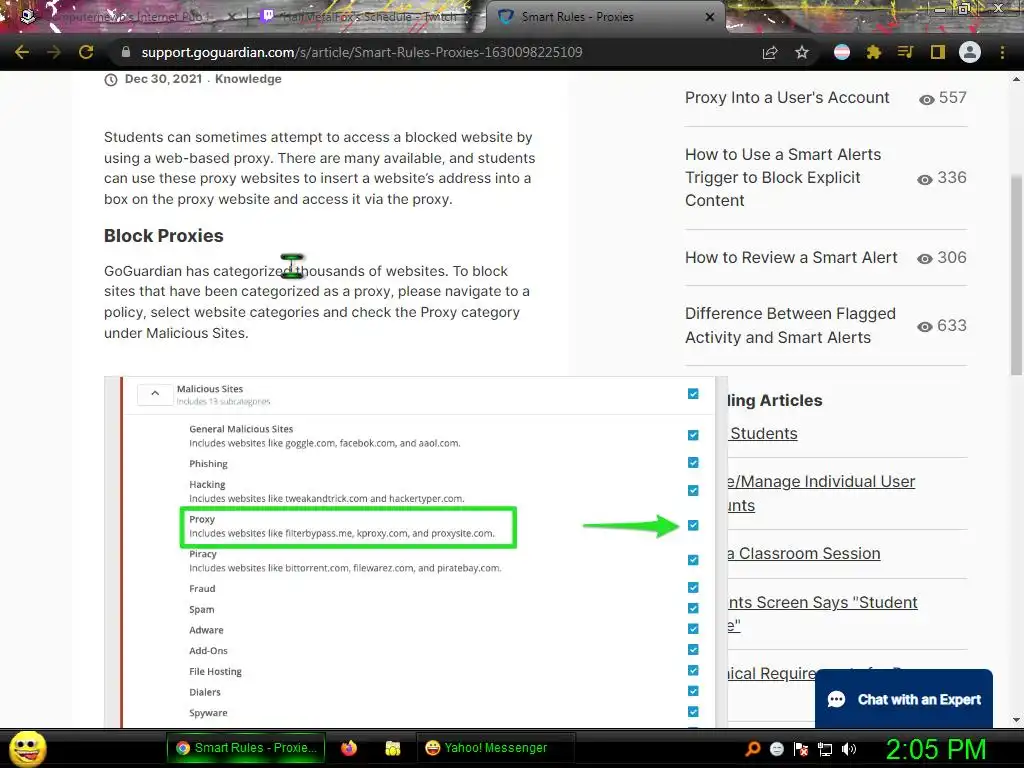This screenshot has width=1024, height=768.
Task: Click the Dec 30, 2021 date text
Action: click(163, 79)
